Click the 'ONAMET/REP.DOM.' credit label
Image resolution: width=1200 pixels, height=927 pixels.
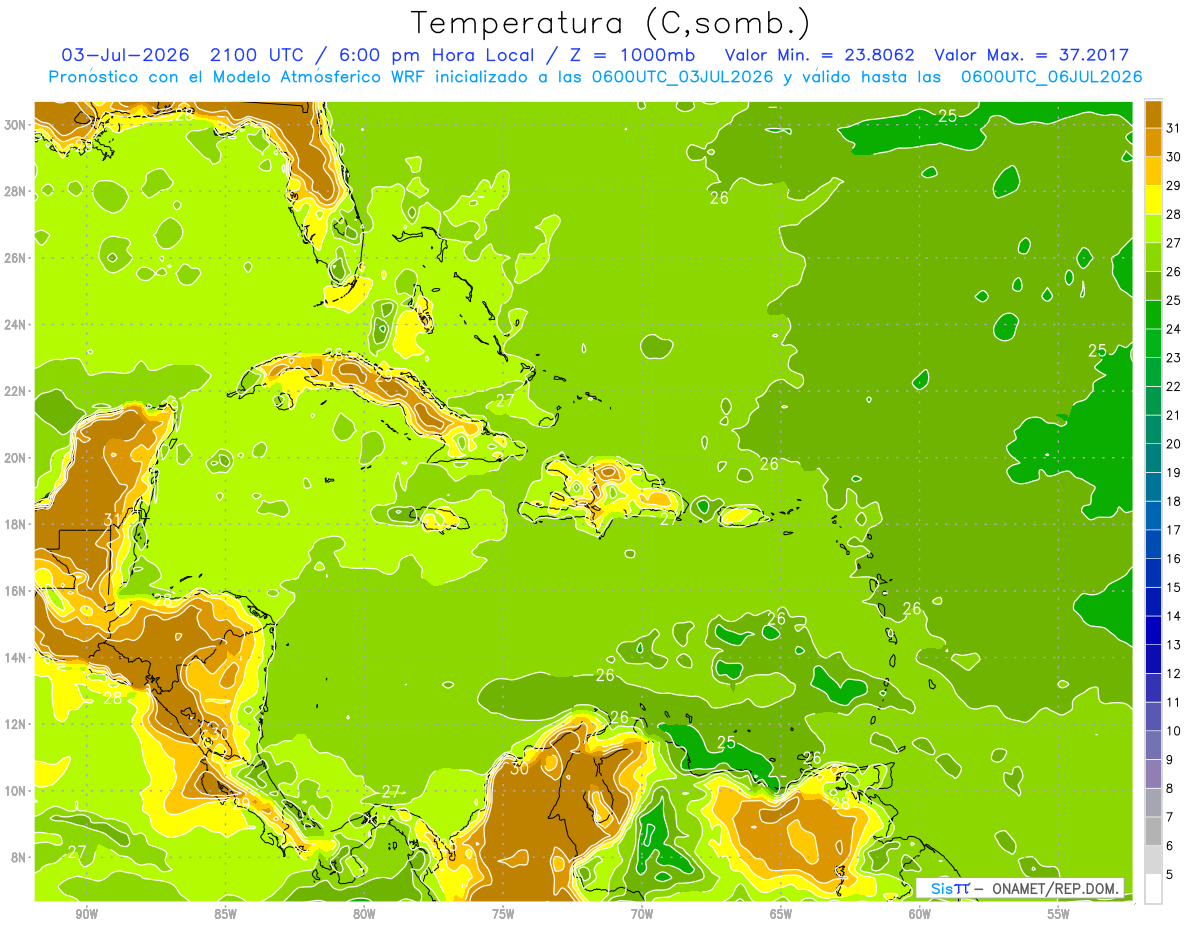pyautogui.click(x=1056, y=888)
